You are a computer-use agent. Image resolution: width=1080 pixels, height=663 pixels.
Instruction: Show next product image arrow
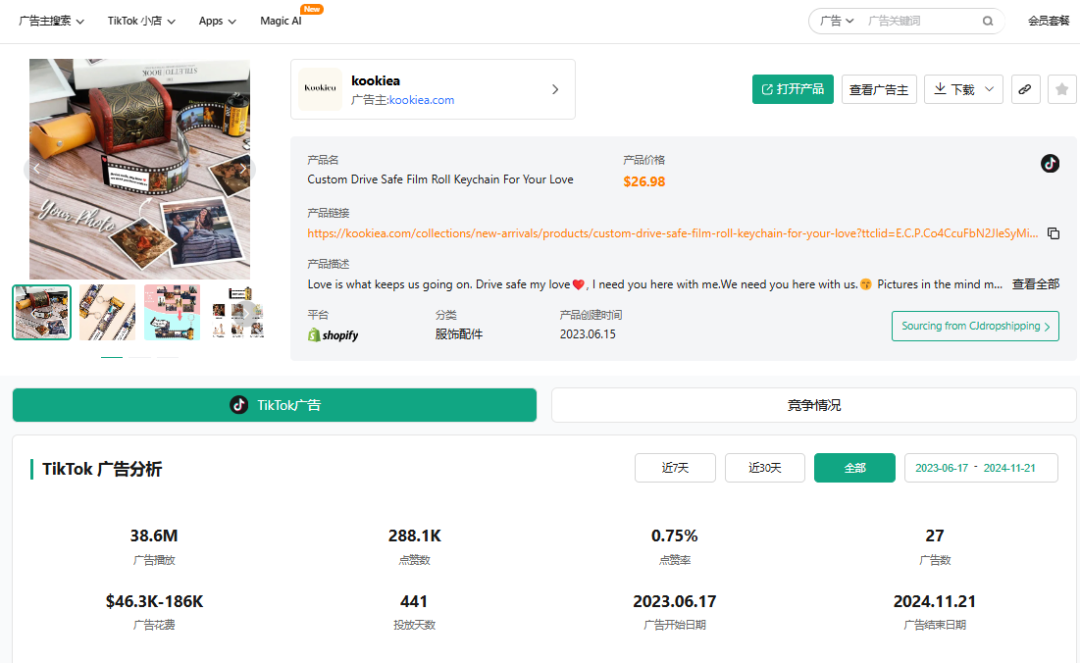tap(242, 168)
